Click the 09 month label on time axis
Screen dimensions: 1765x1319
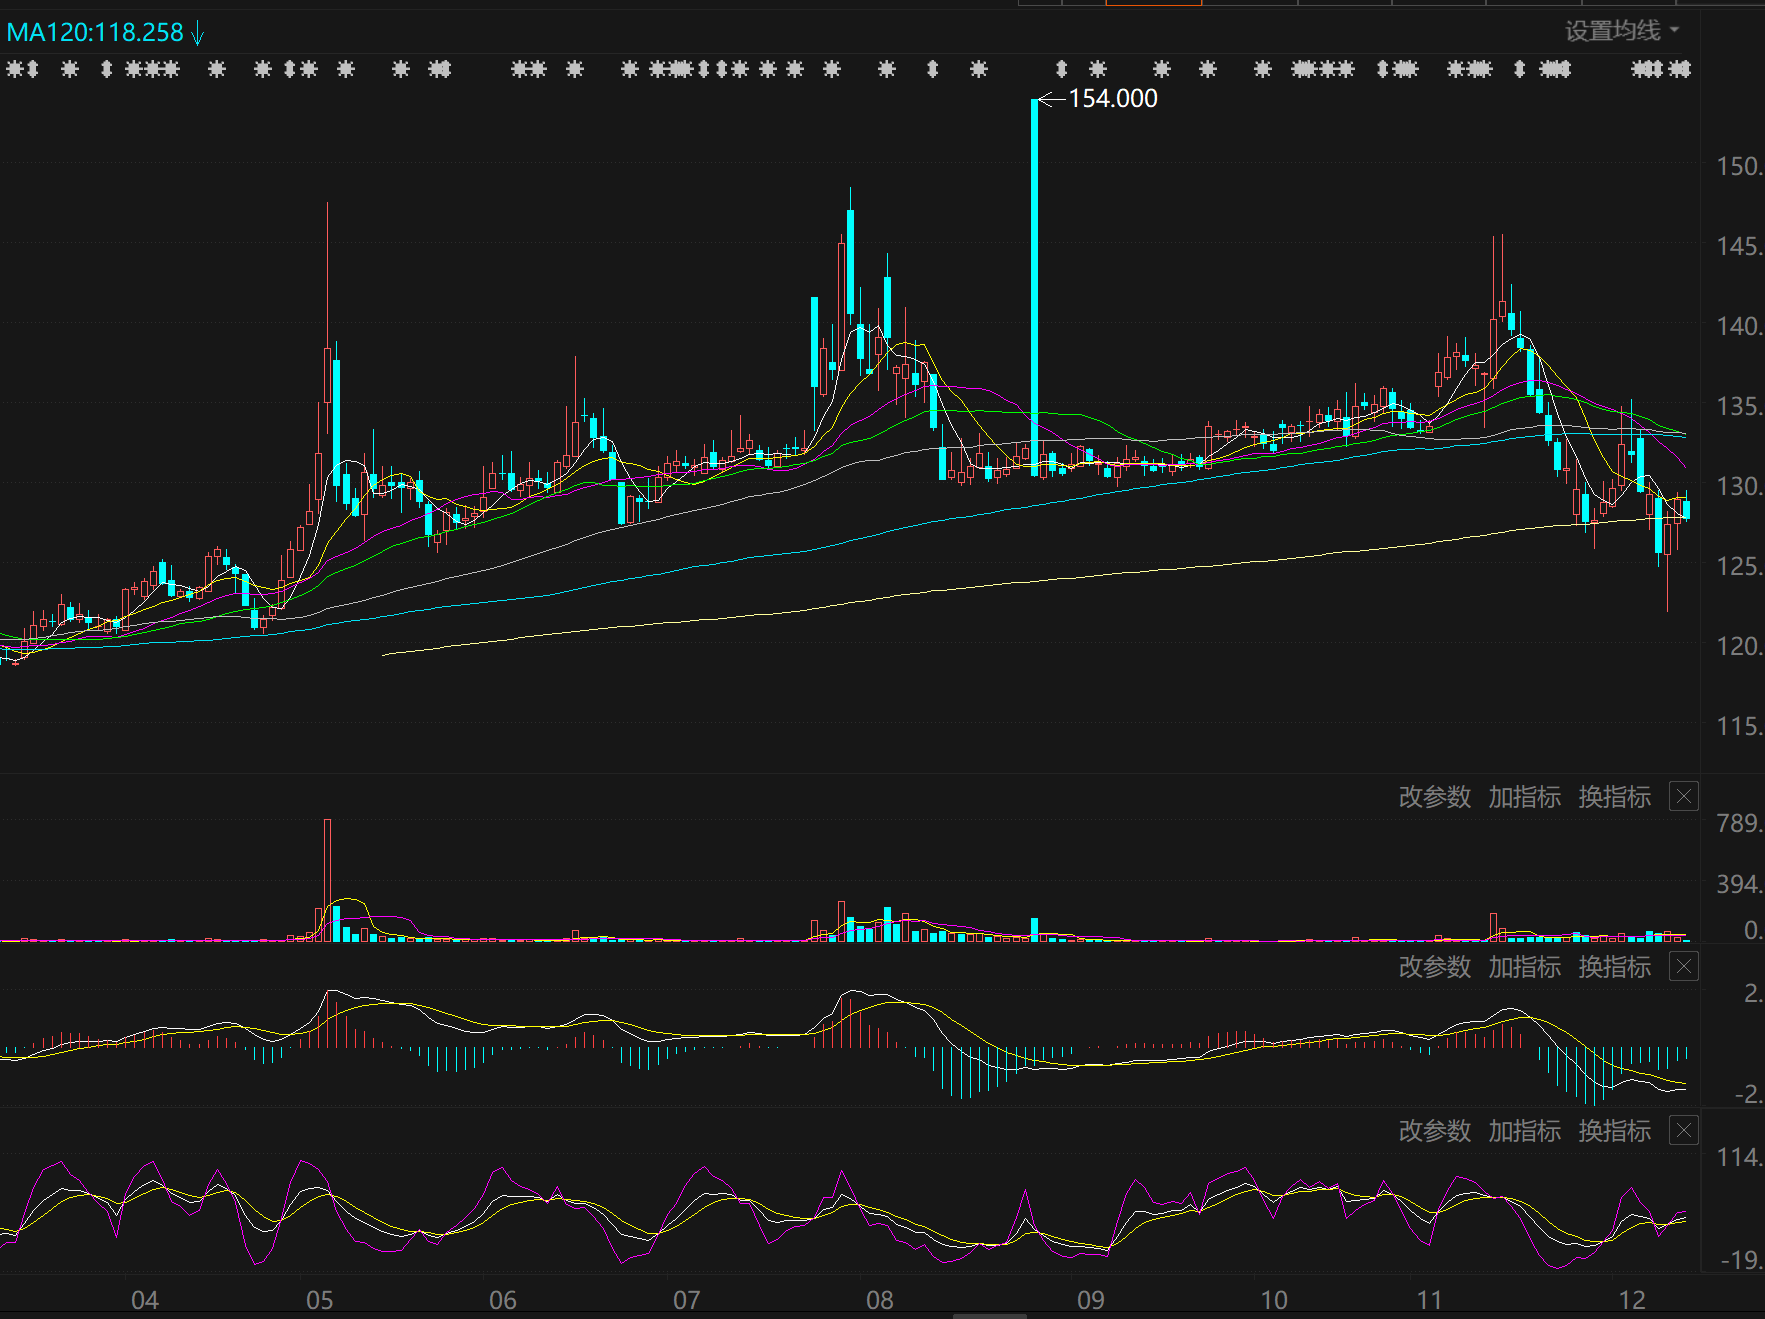1090,1299
